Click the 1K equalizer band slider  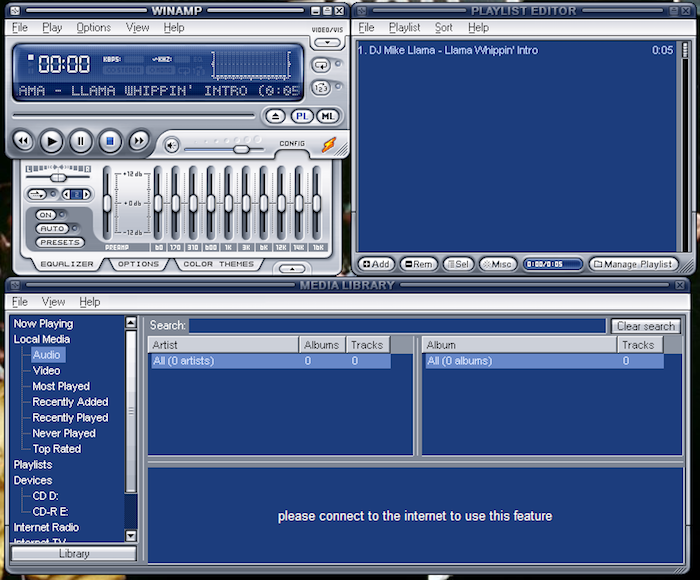229,204
